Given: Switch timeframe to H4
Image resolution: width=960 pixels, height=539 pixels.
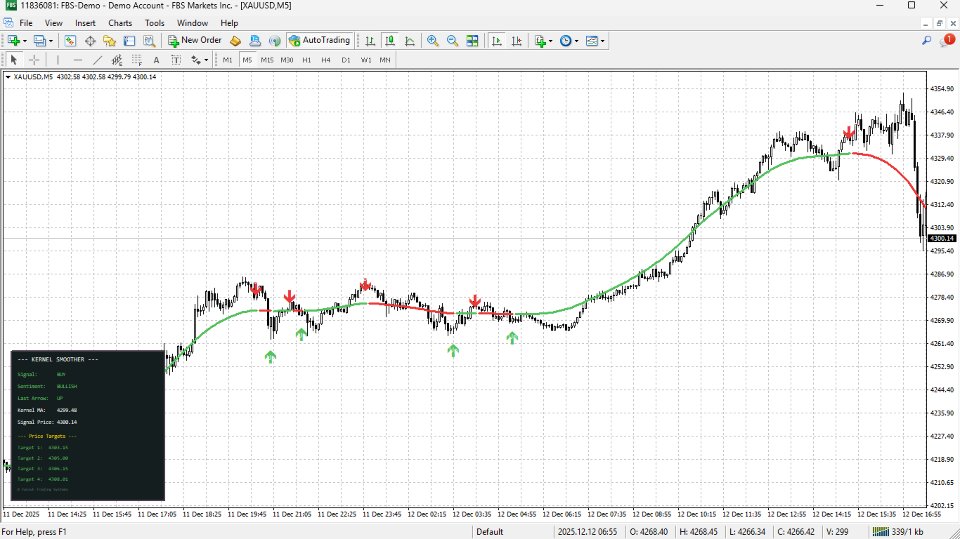Looking at the screenshot, I should pyautogui.click(x=326, y=59).
